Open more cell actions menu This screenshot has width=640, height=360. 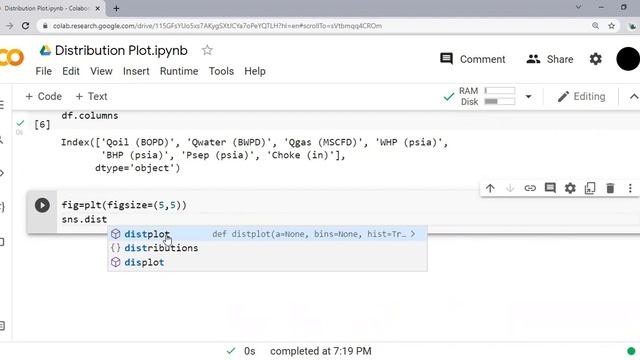630,188
